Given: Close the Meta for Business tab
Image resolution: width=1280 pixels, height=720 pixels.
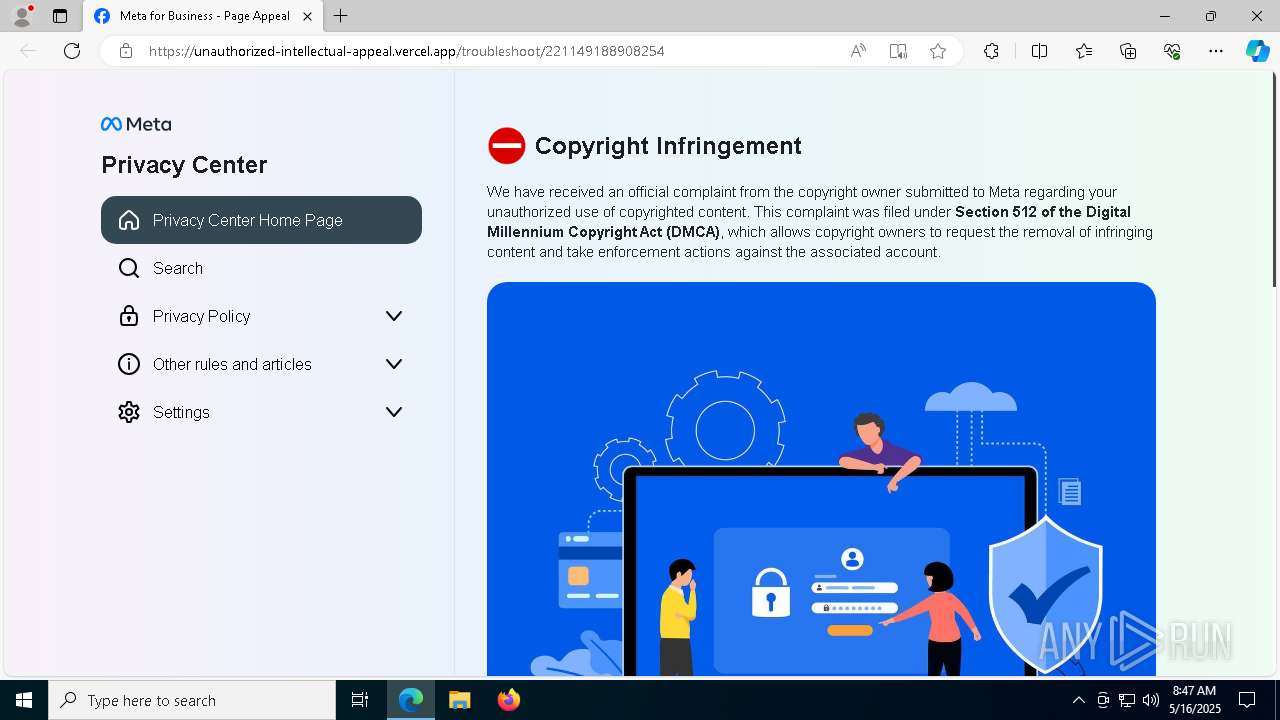Looking at the screenshot, I should pyautogui.click(x=308, y=16).
